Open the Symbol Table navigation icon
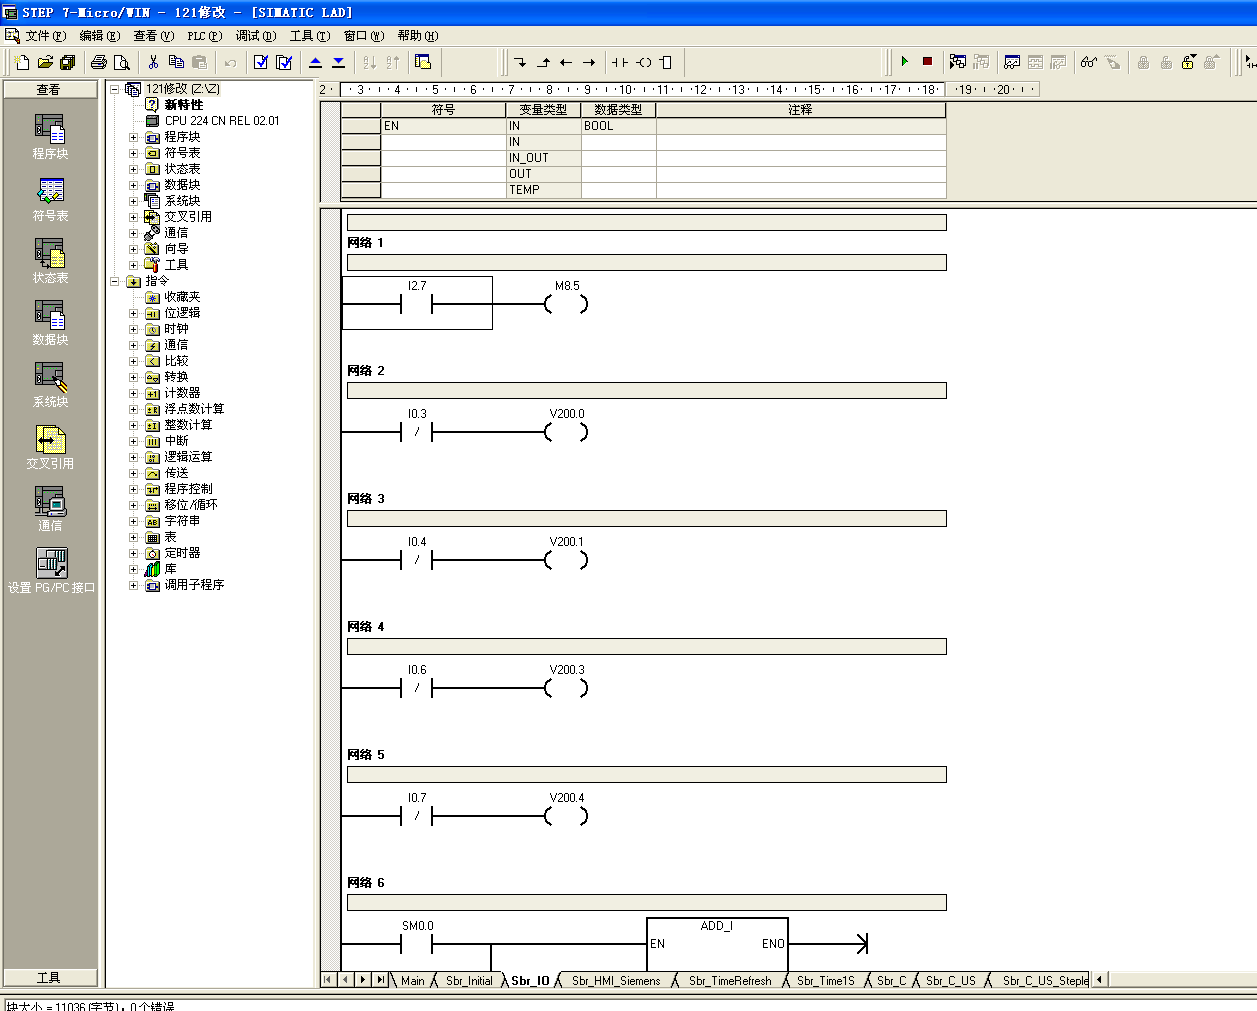This screenshot has width=1257, height=1011. (x=50, y=199)
